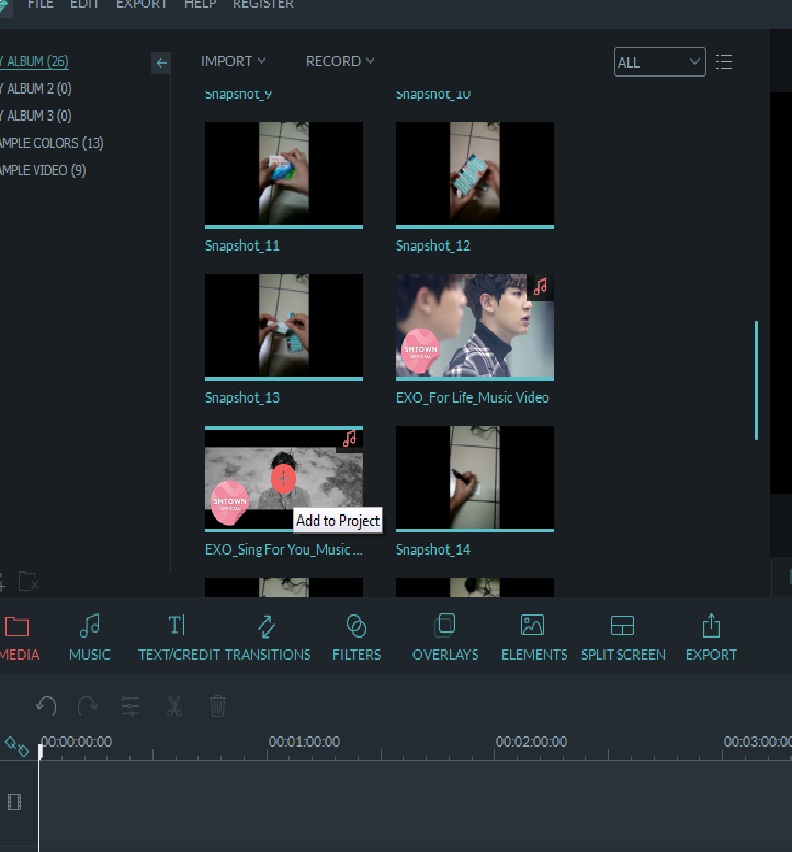The height and width of the screenshot is (852, 792).
Task: Click the red plus Add to Project button
Action: 283,479
